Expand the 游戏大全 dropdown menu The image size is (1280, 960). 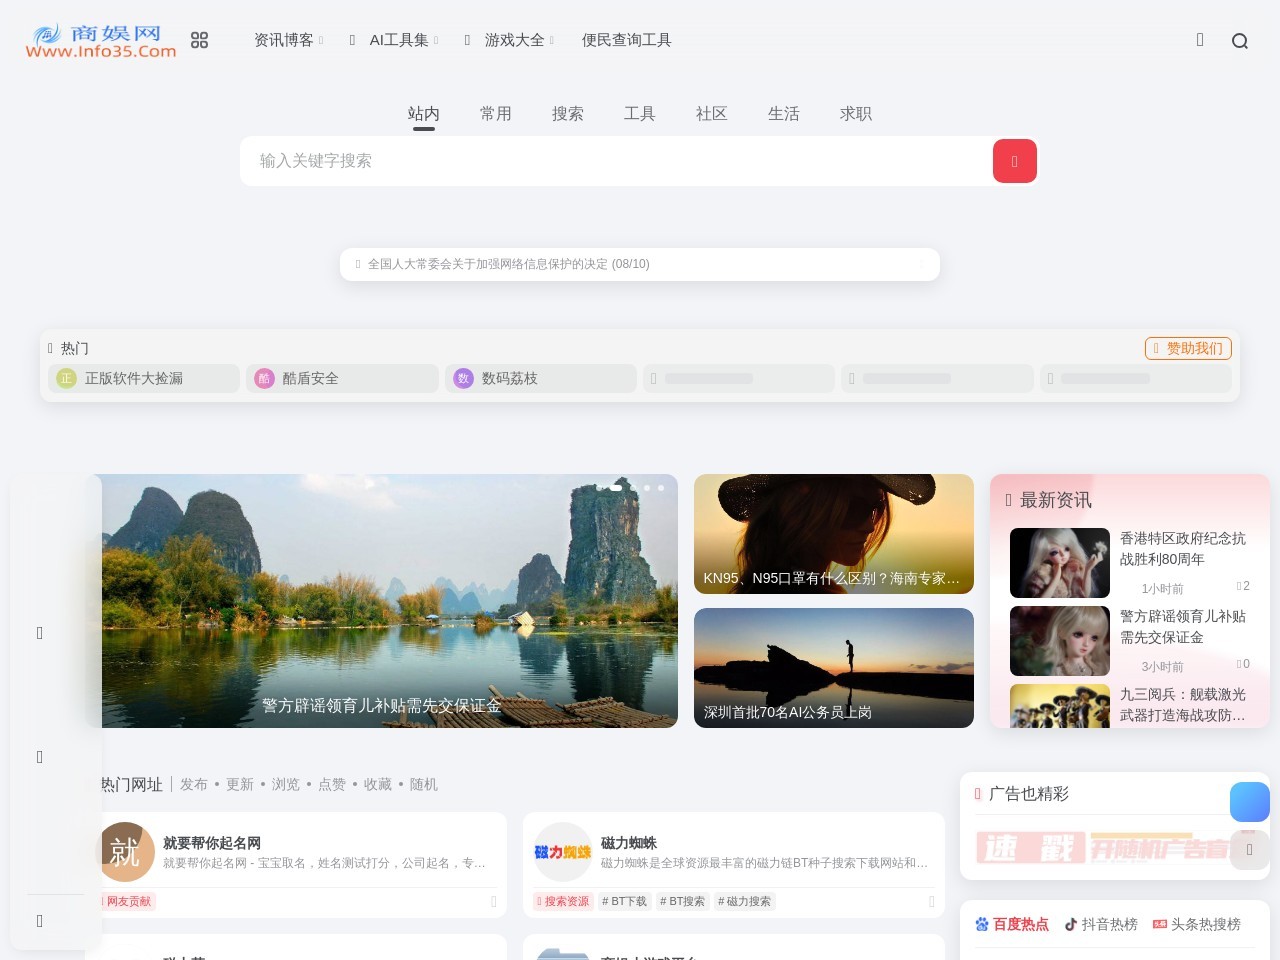(509, 40)
